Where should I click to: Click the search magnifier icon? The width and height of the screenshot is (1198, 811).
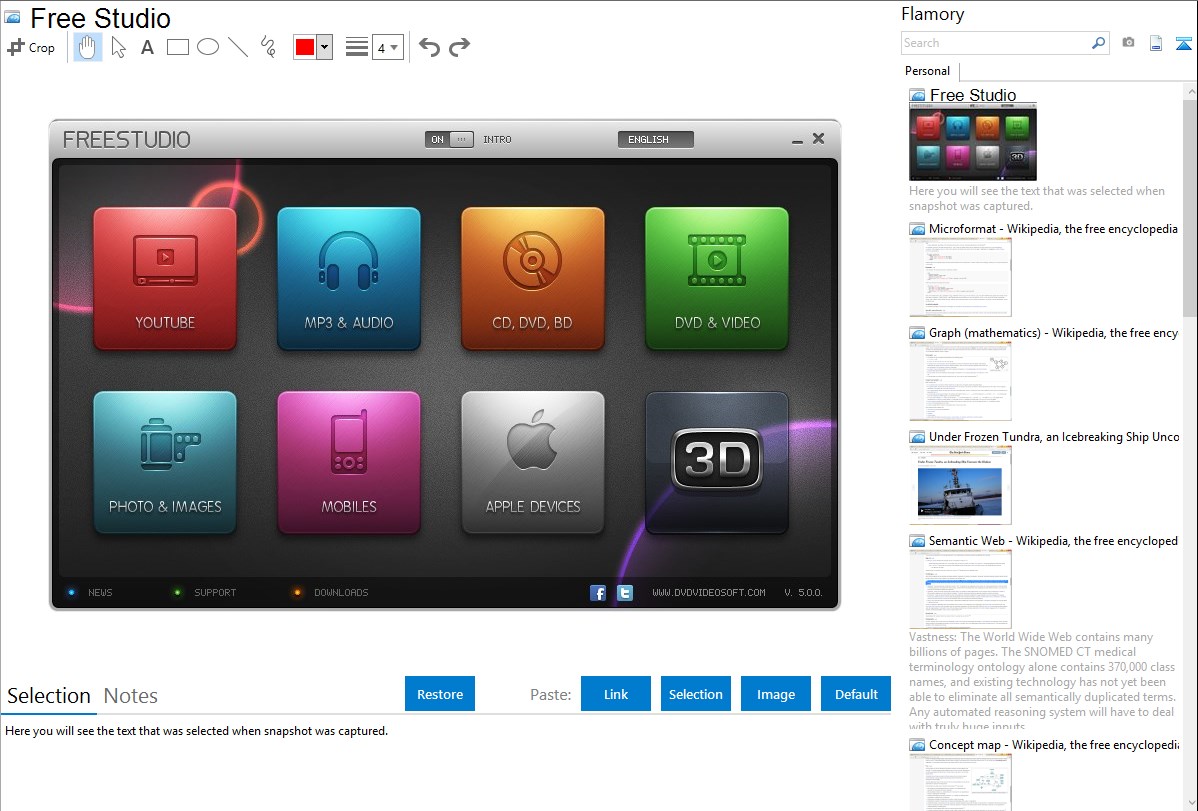coord(1099,43)
